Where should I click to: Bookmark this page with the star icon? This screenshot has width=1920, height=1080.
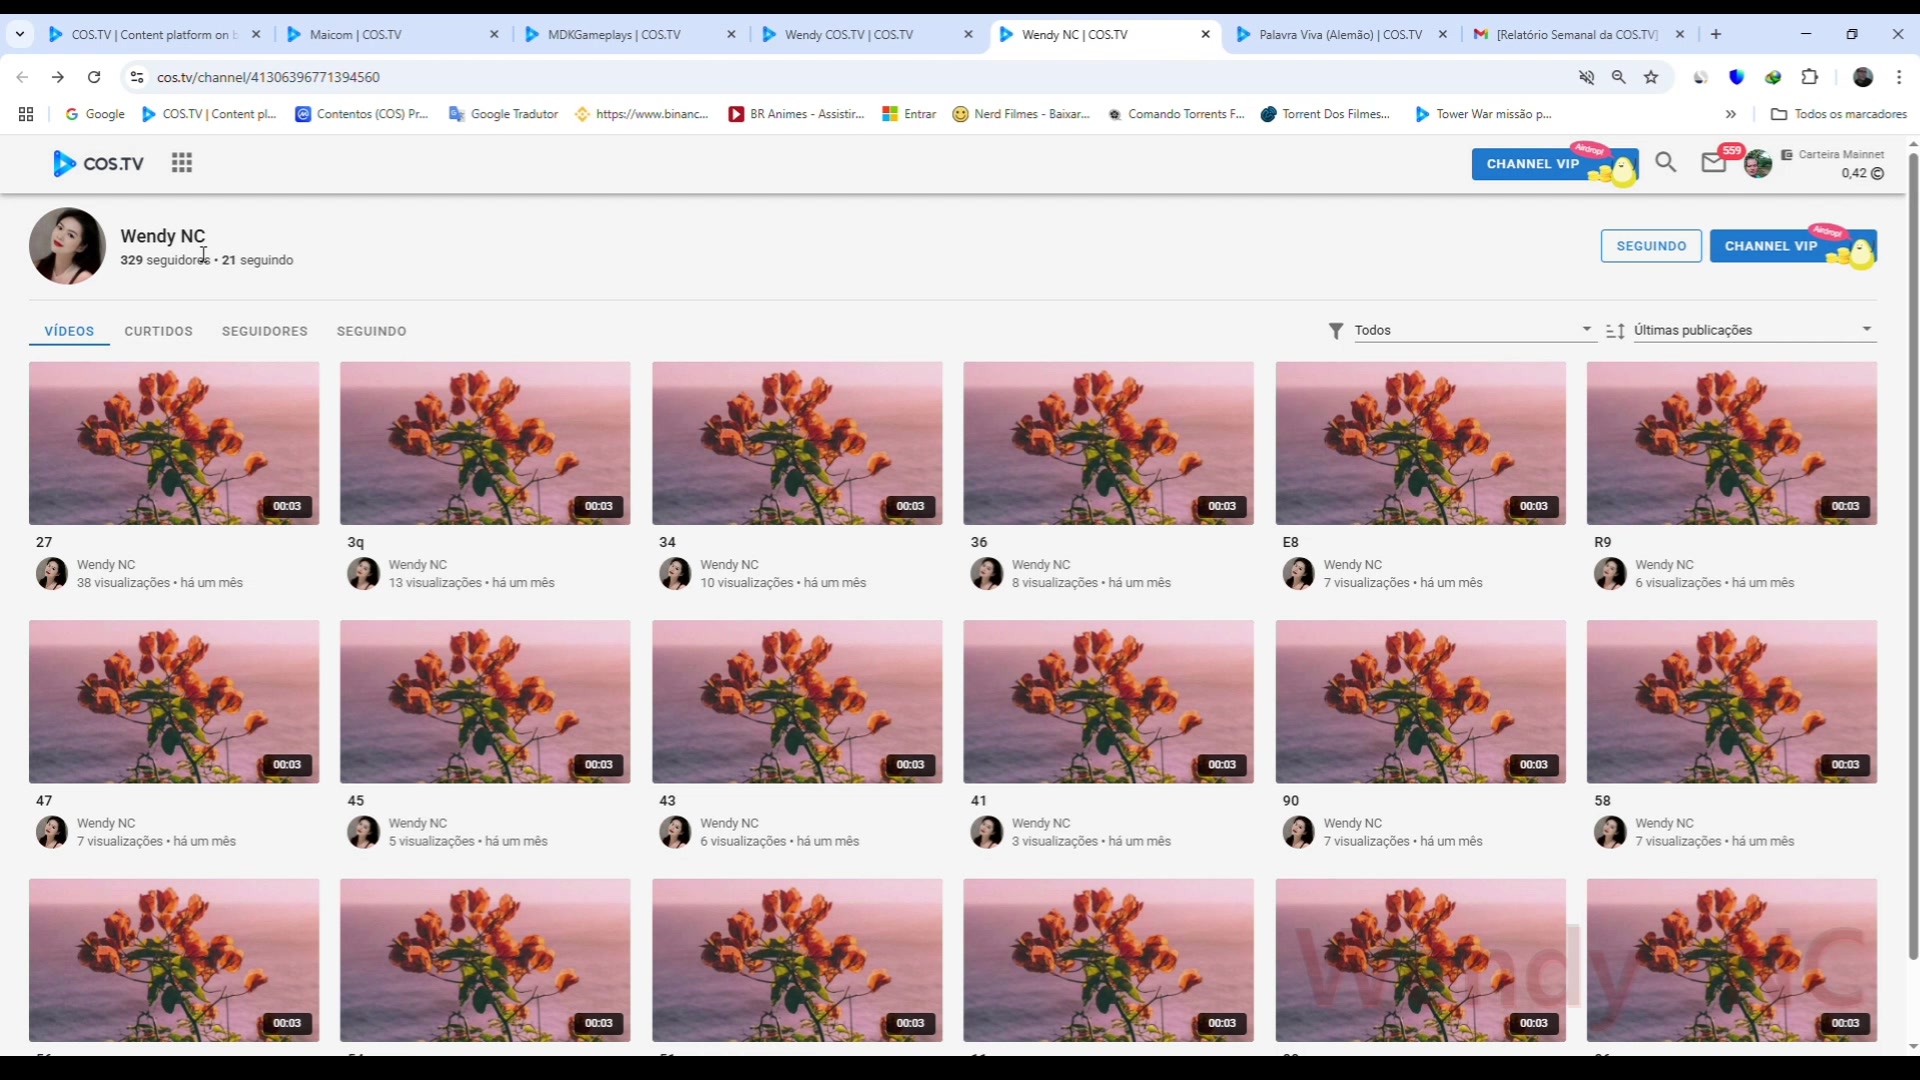pos(1651,77)
